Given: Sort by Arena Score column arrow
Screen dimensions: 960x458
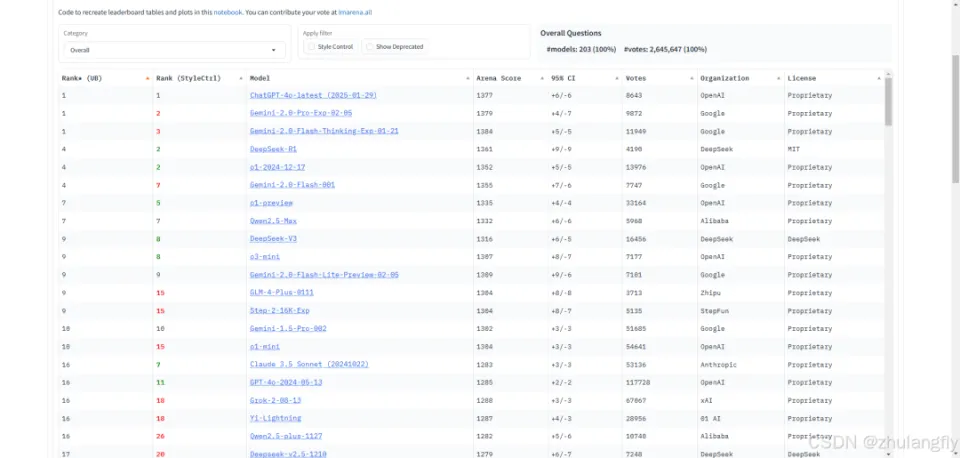Looking at the screenshot, I should coord(542,78).
